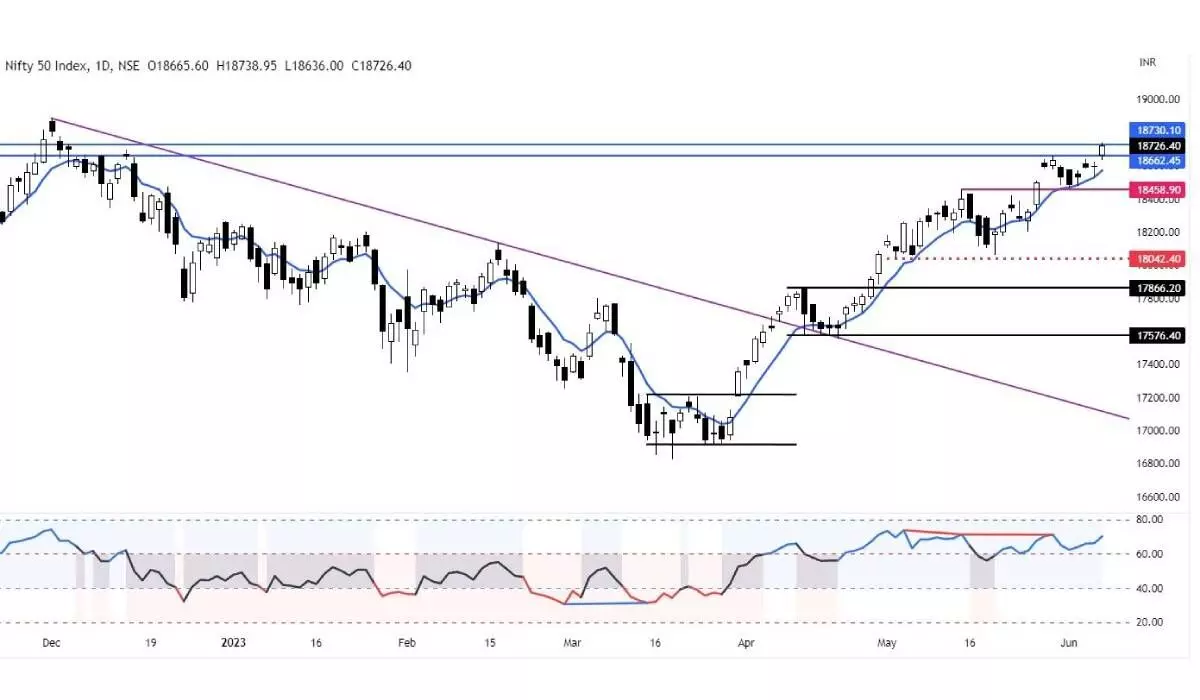Click the 17866.20 black price label
Screen dimensions: 1200x700
pos(1159,287)
